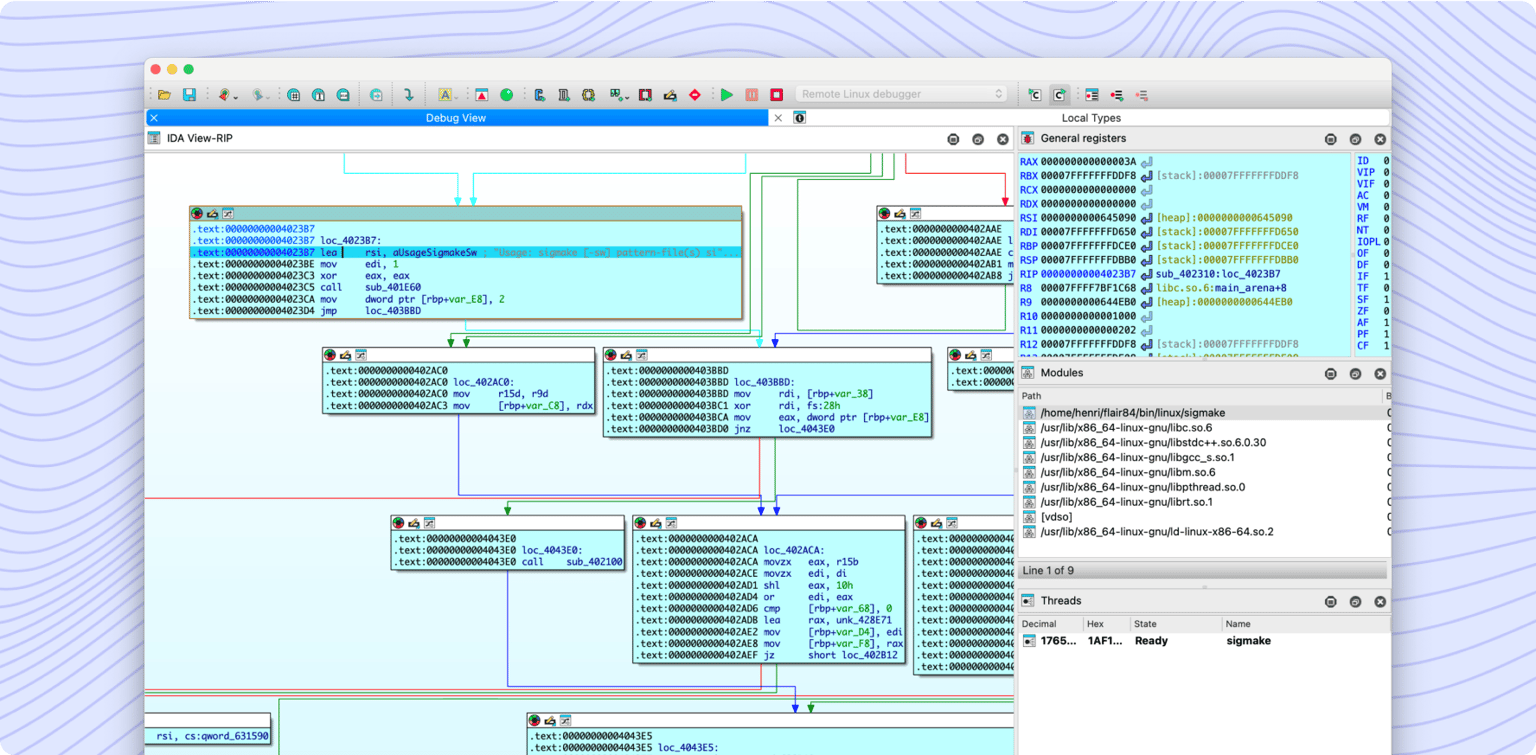The height and width of the screenshot is (755, 1536).
Task: Toggle breakpoint icon on the loc_4023B7 node
Action: pos(197,213)
